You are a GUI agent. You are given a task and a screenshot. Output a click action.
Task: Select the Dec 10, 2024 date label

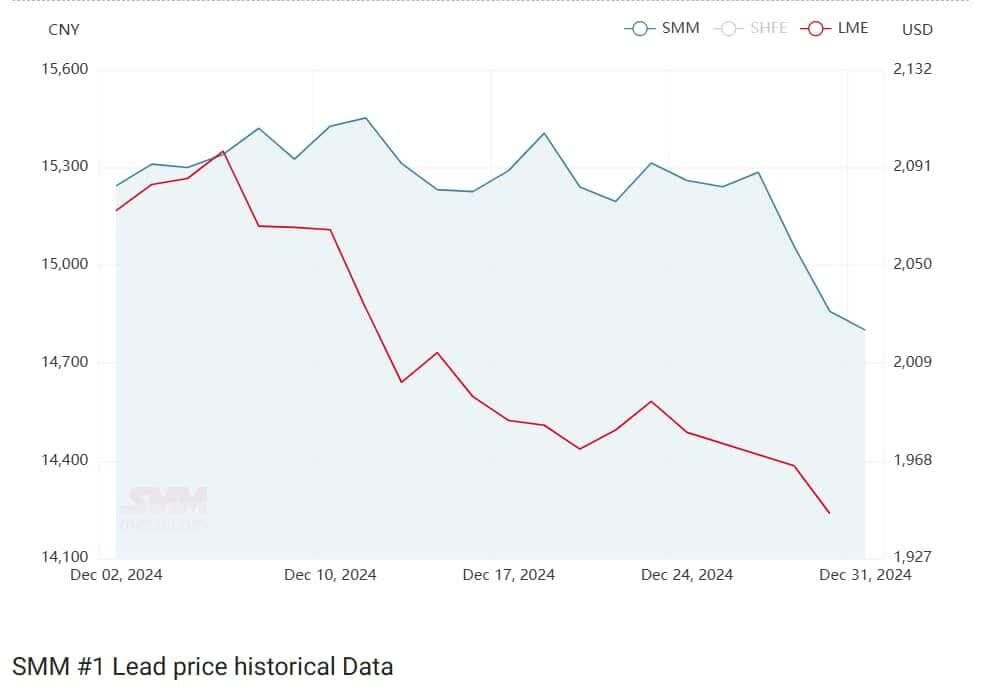coord(330,575)
